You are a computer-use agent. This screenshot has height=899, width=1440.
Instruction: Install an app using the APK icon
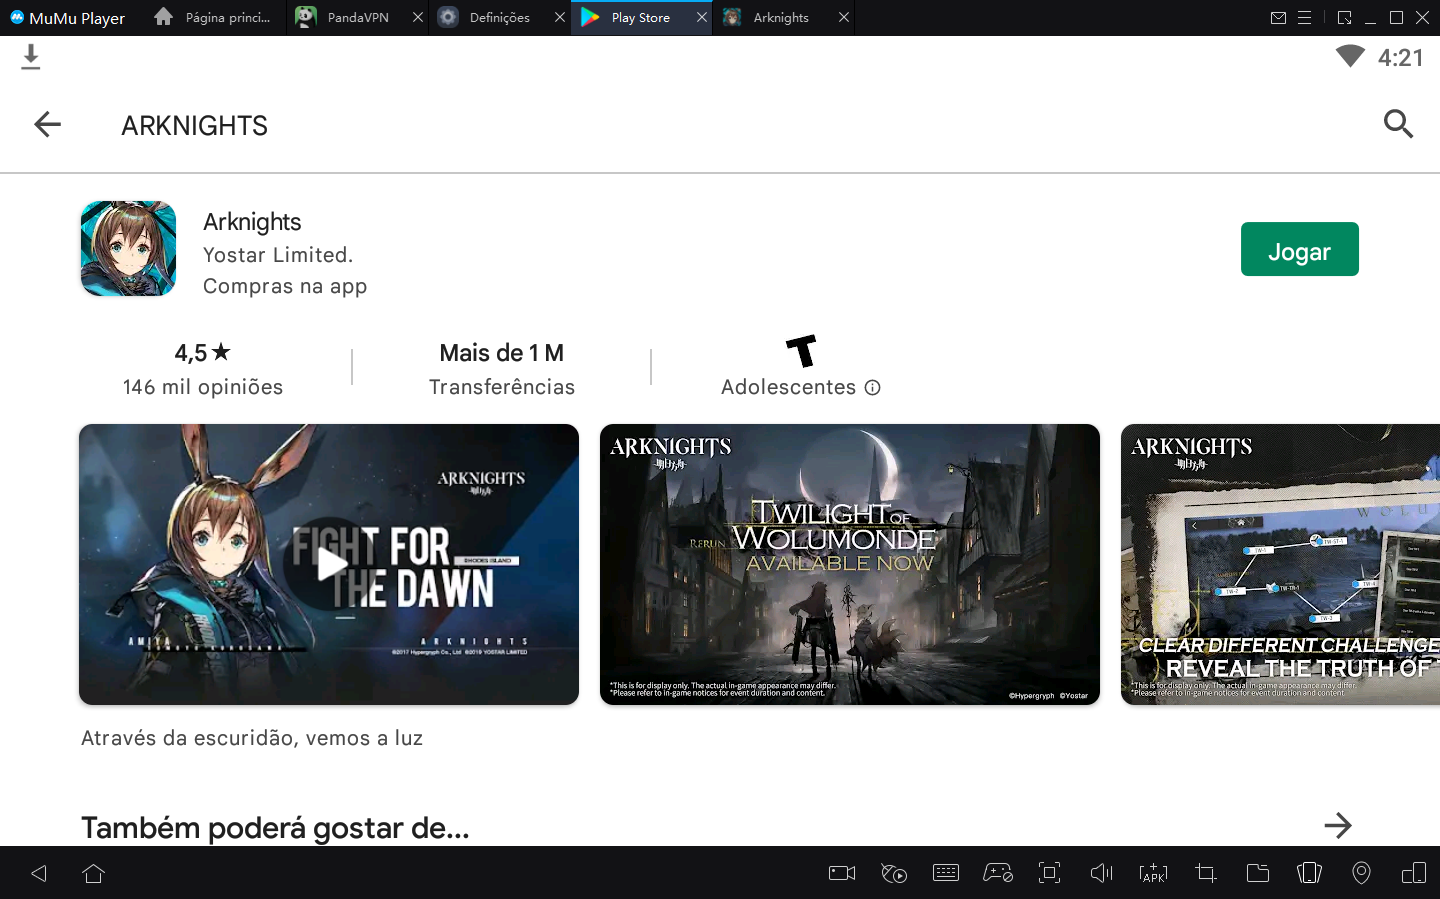[x=1153, y=873]
